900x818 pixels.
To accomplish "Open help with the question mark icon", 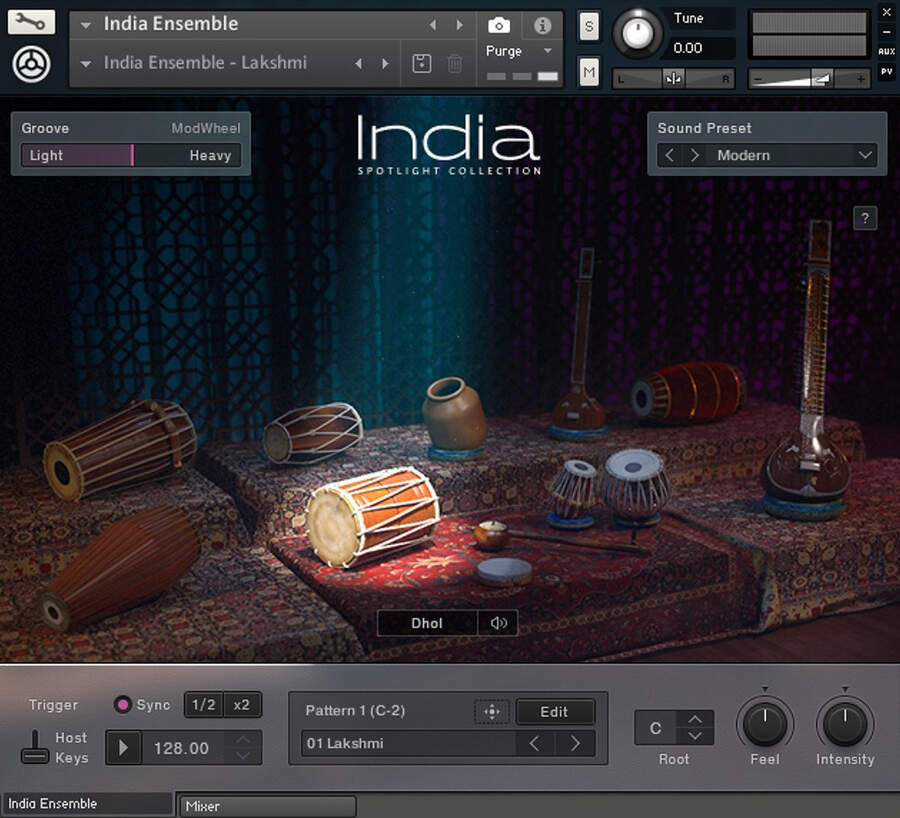I will click(x=865, y=218).
